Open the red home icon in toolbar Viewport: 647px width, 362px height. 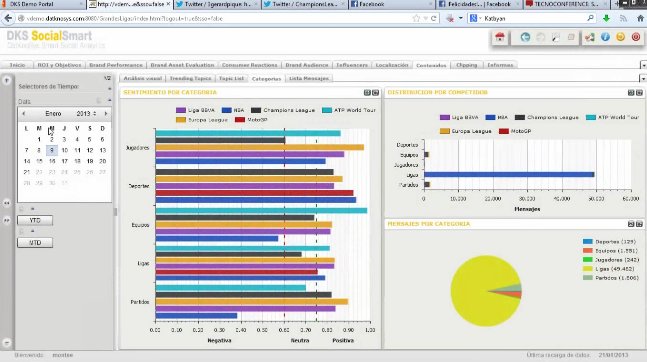[x=500, y=37]
